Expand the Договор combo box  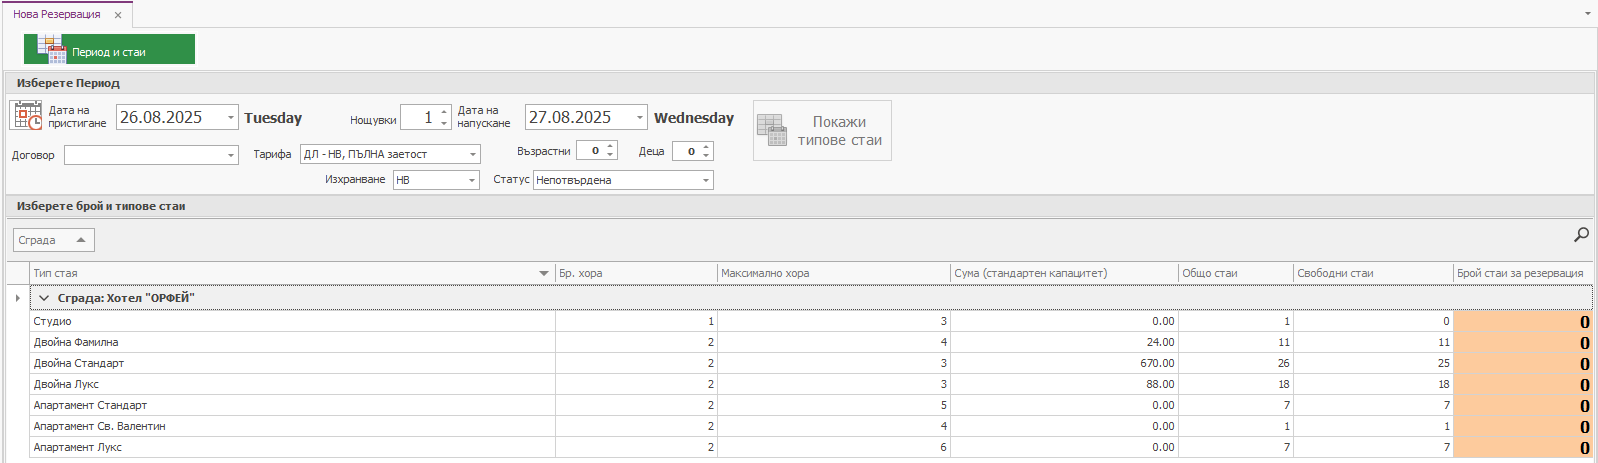[231, 155]
